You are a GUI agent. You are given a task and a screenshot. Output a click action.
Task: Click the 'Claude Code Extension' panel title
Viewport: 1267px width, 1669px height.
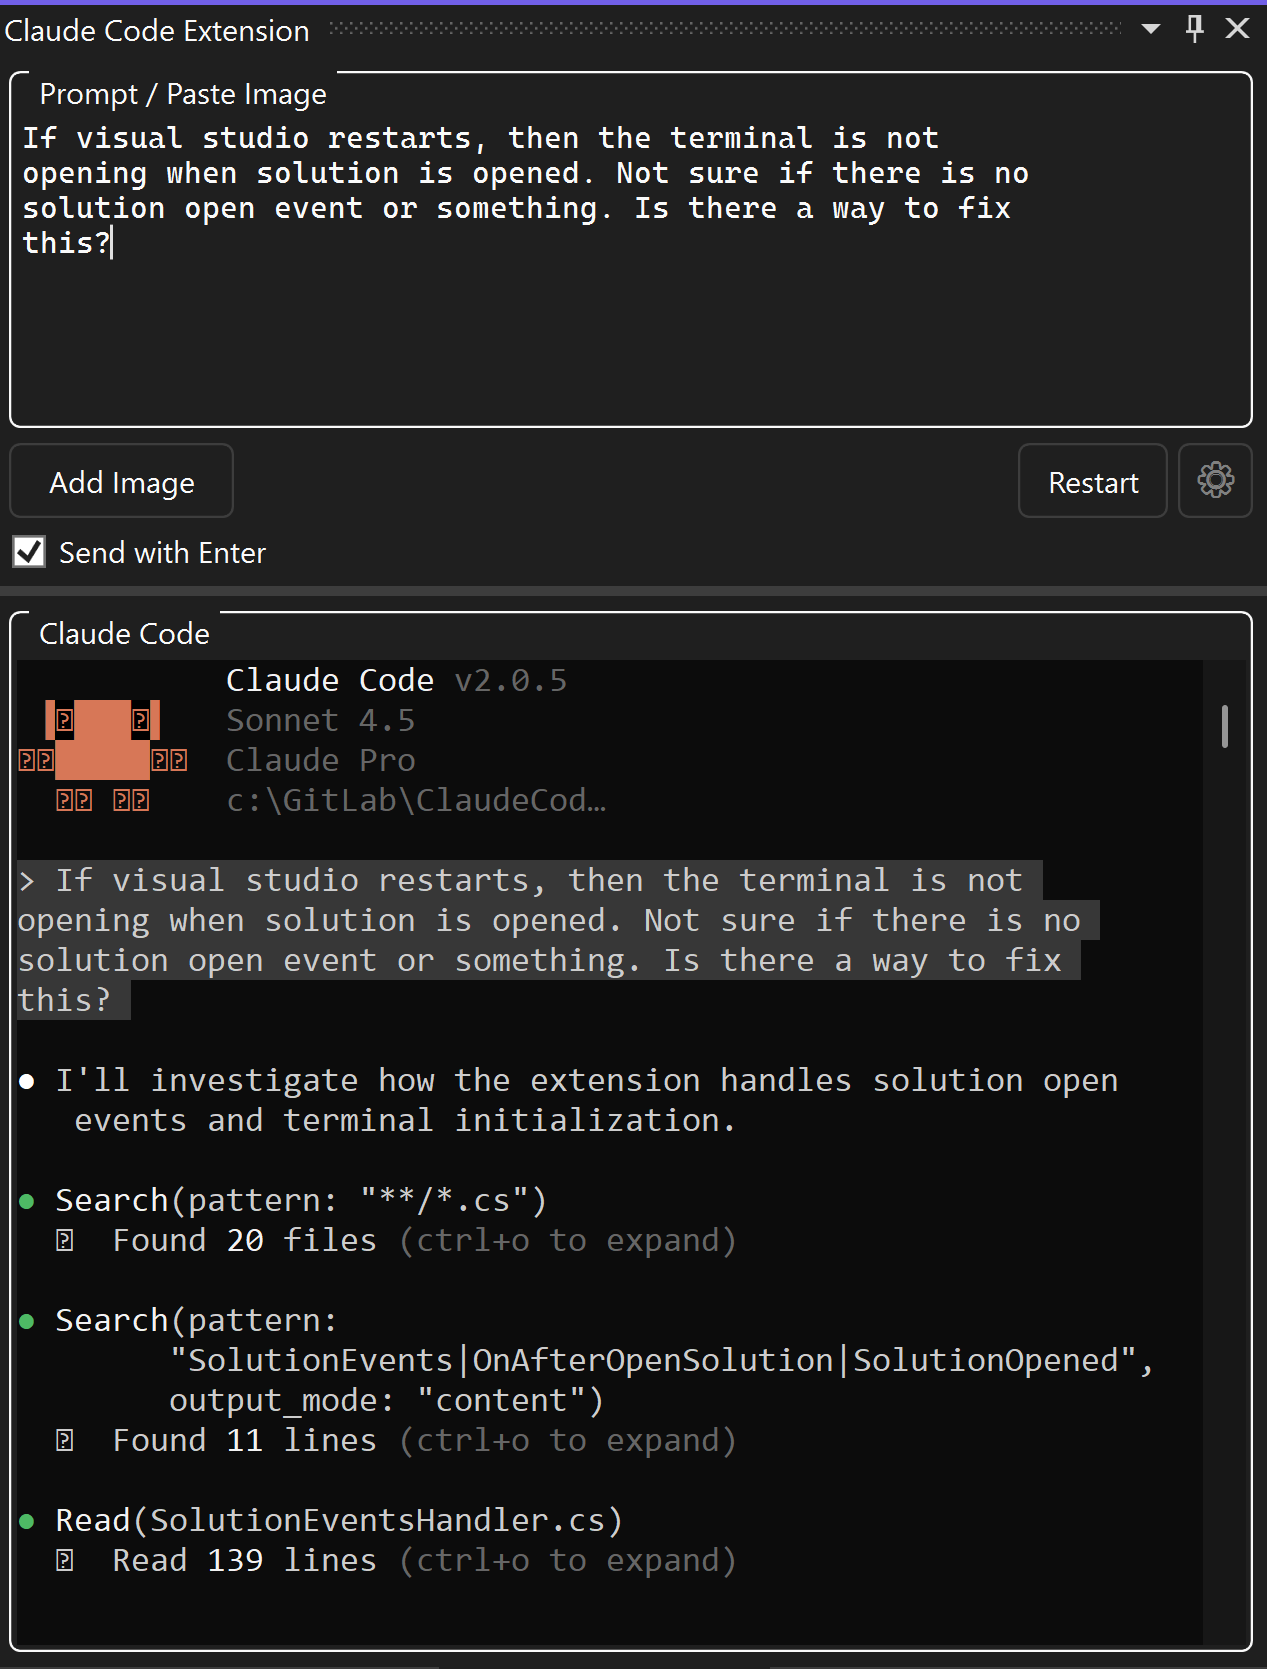click(157, 31)
